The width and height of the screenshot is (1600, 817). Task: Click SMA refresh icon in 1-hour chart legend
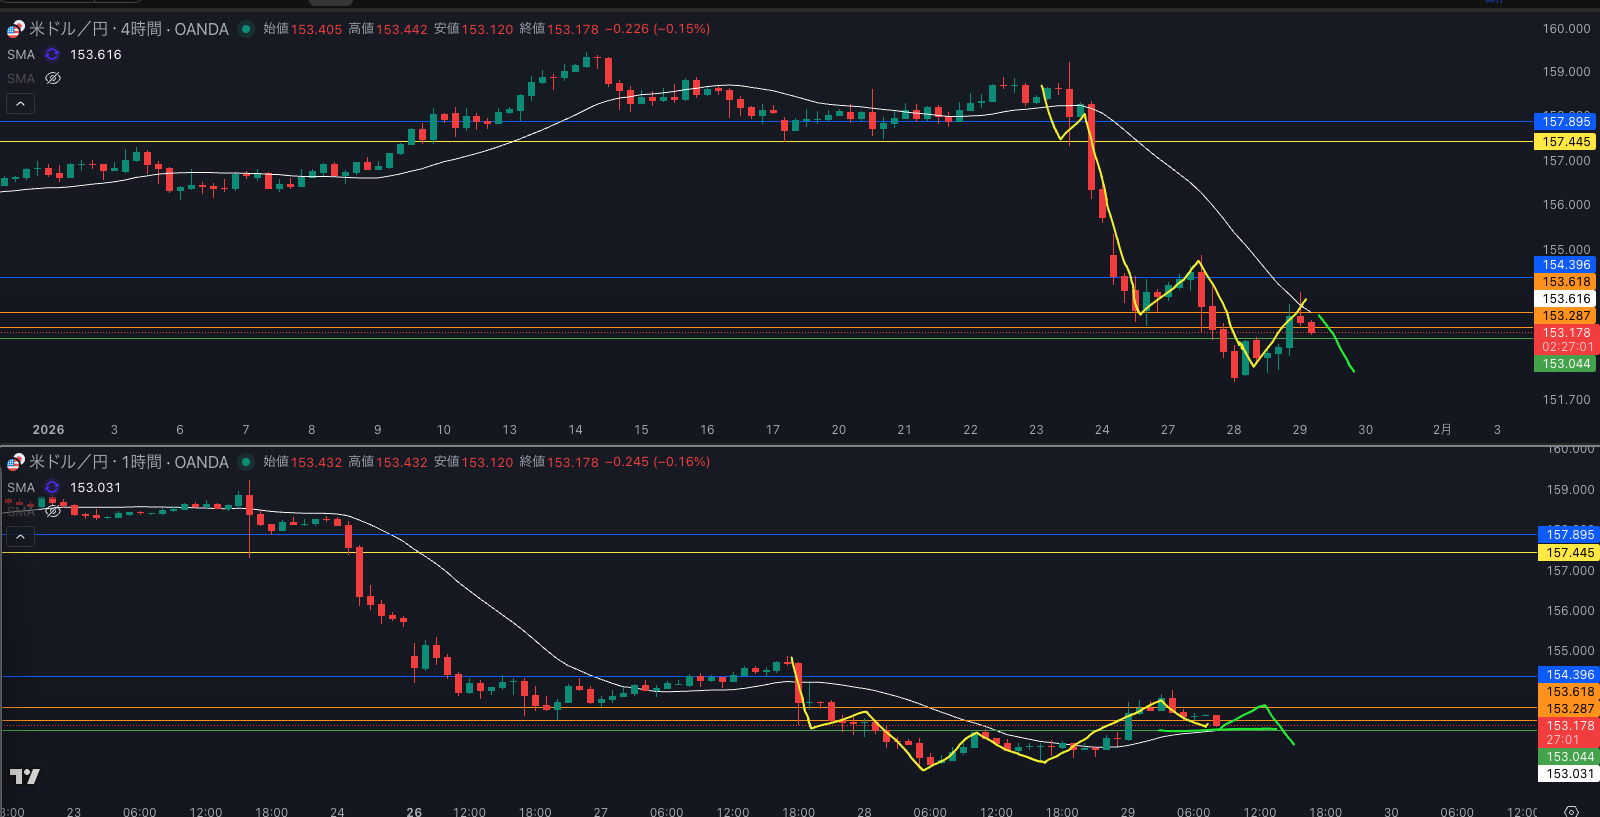click(x=52, y=487)
